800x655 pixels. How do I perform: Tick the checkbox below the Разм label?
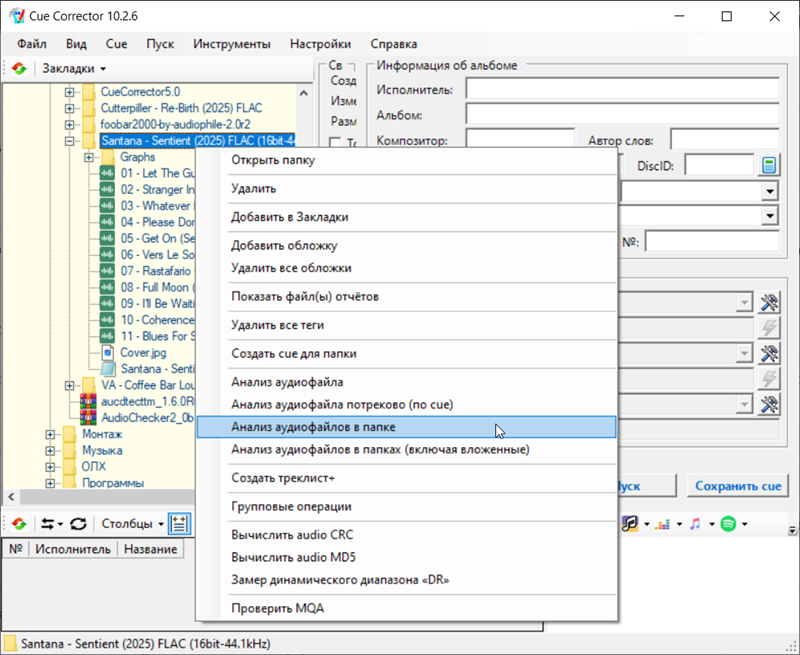(x=336, y=143)
